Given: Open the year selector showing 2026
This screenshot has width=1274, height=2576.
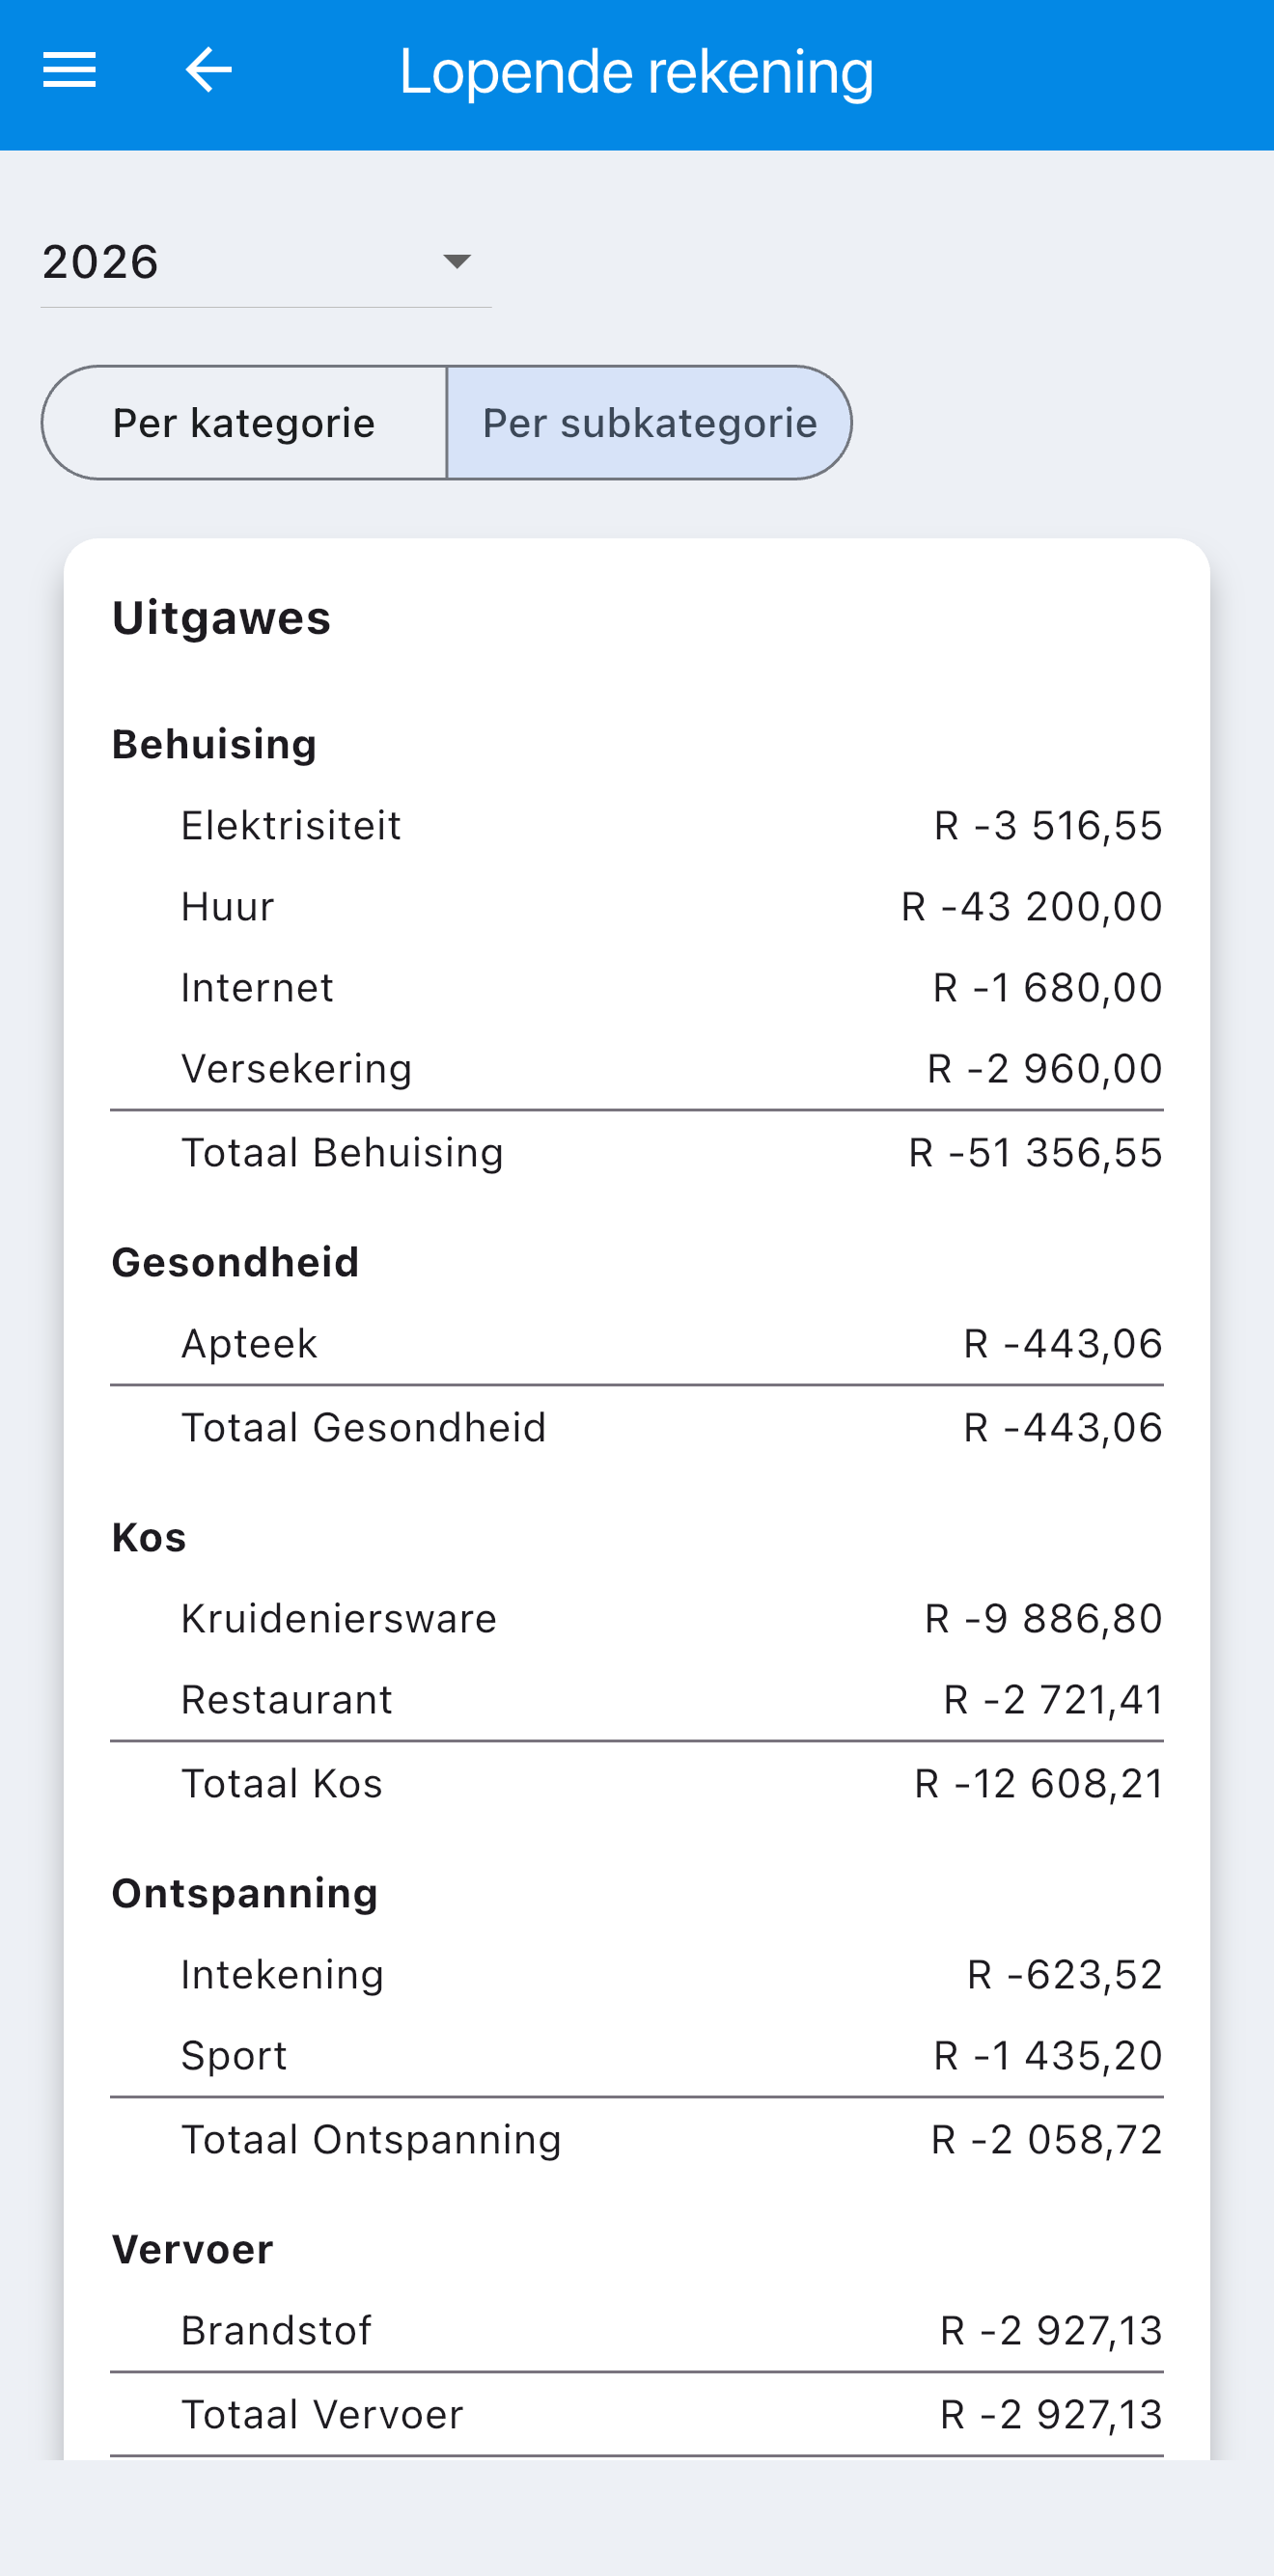Looking at the screenshot, I should coord(266,262).
